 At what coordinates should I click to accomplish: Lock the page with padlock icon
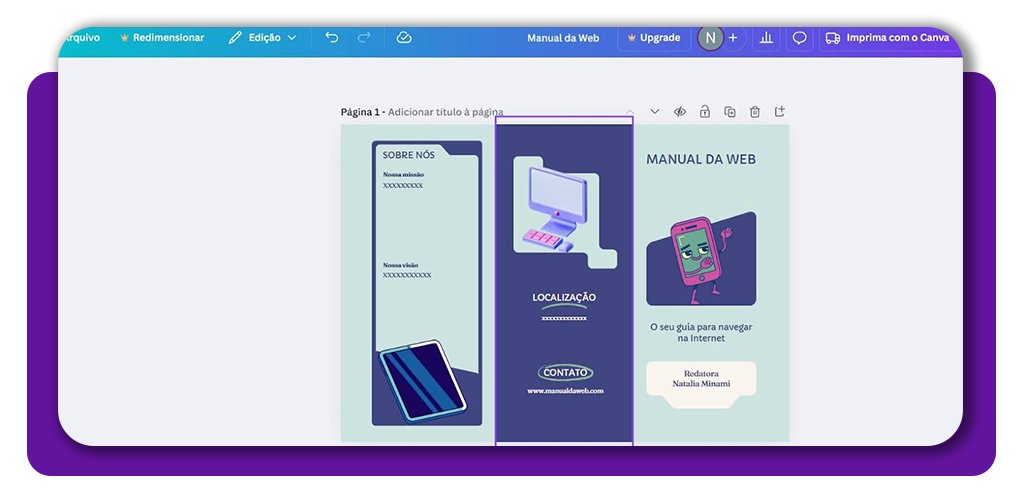[x=705, y=112]
